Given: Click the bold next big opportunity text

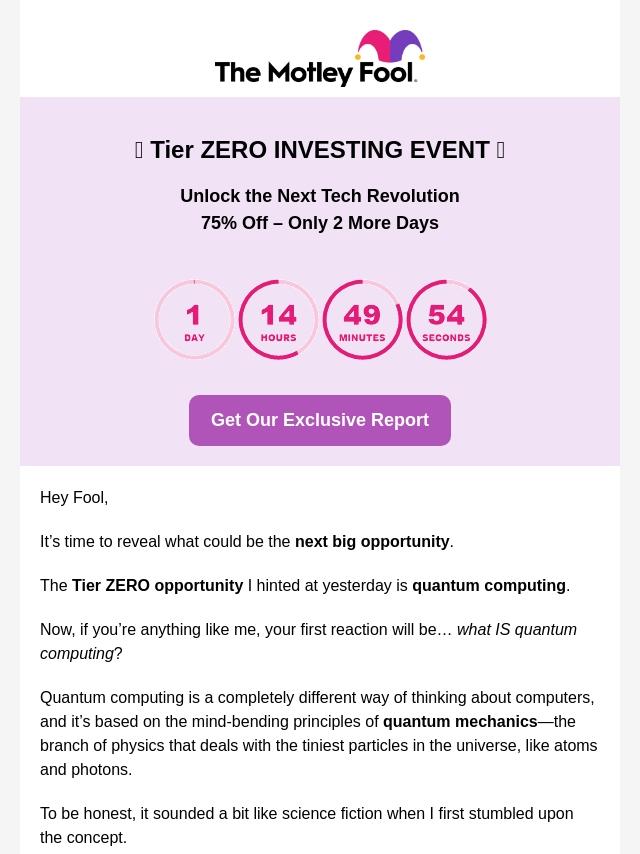Looking at the screenshot, I should (372, 542).
